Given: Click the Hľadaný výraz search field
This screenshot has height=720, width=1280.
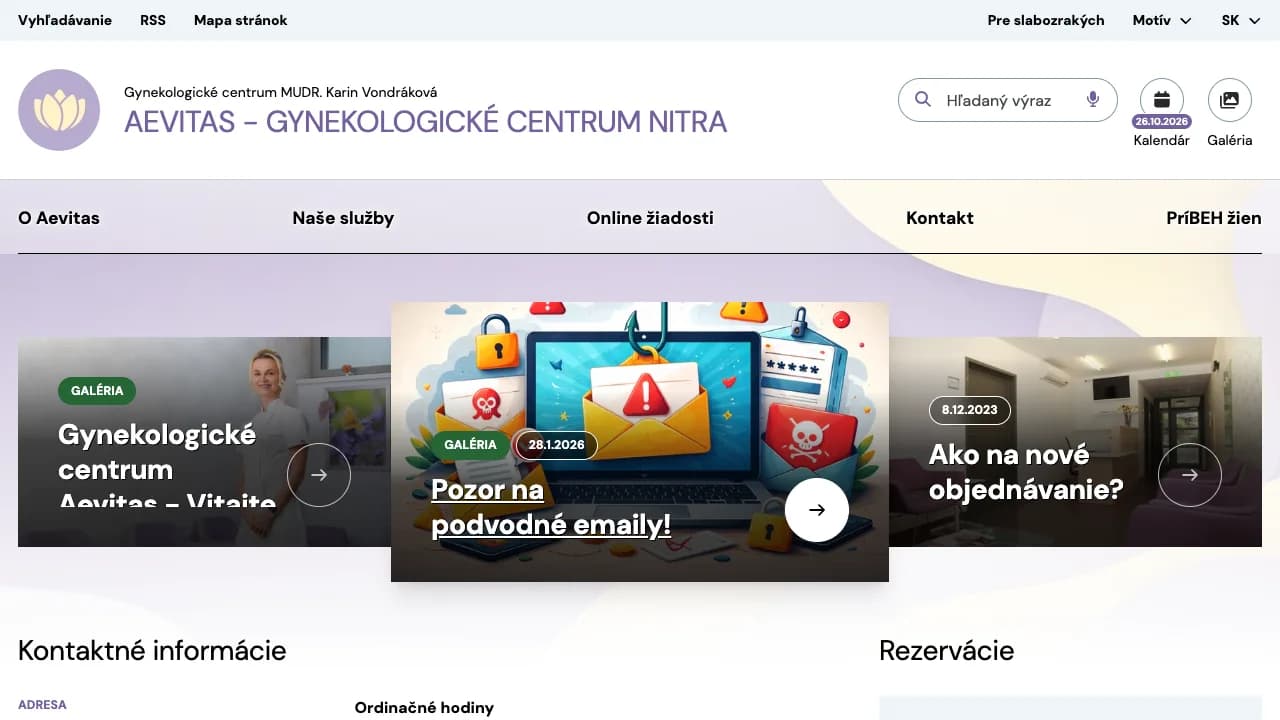Looking at the screenshot, I should point(1008,100).
